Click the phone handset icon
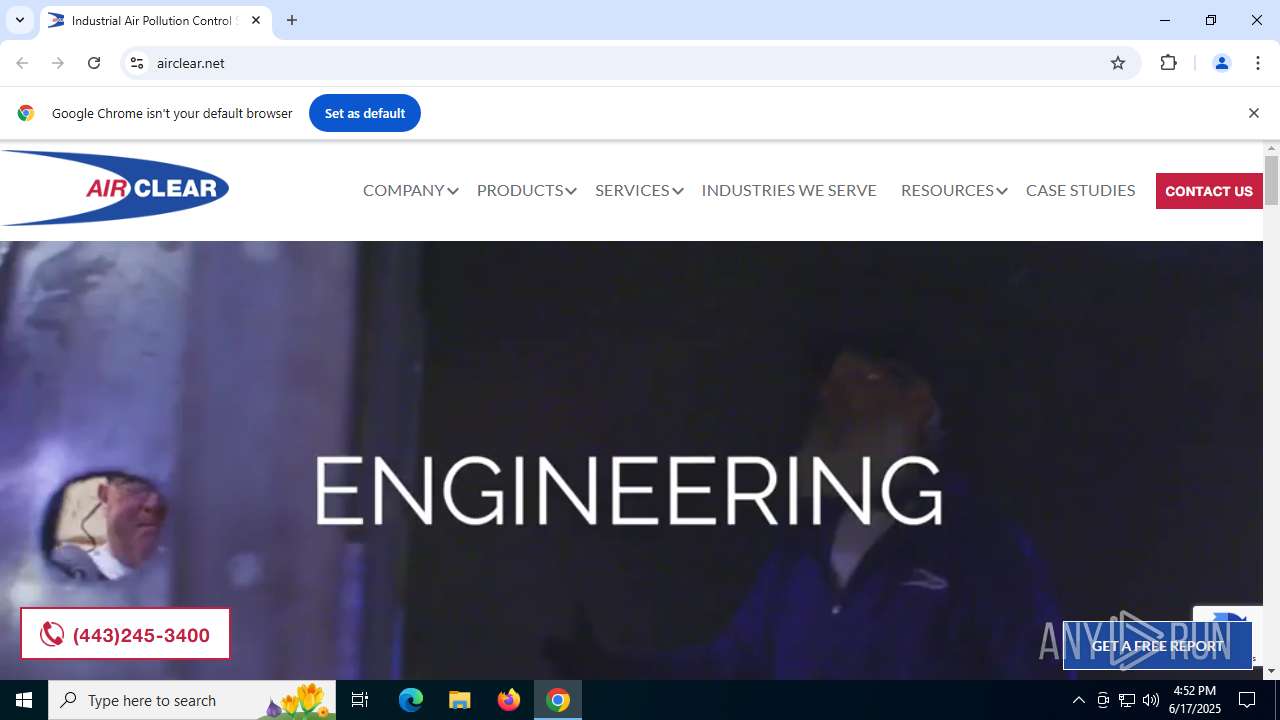Viewport: 1280px width, 720px height. point(52,634)
